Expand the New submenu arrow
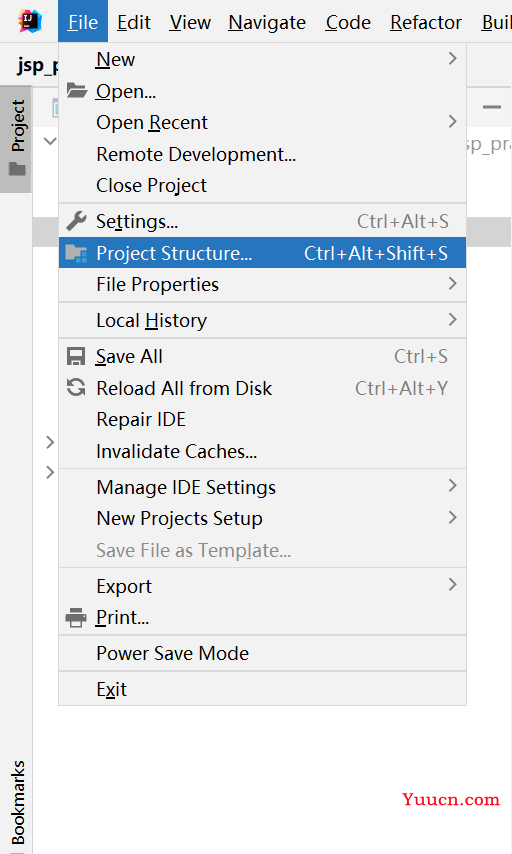512x854 pixels. [x=452, y=58]
